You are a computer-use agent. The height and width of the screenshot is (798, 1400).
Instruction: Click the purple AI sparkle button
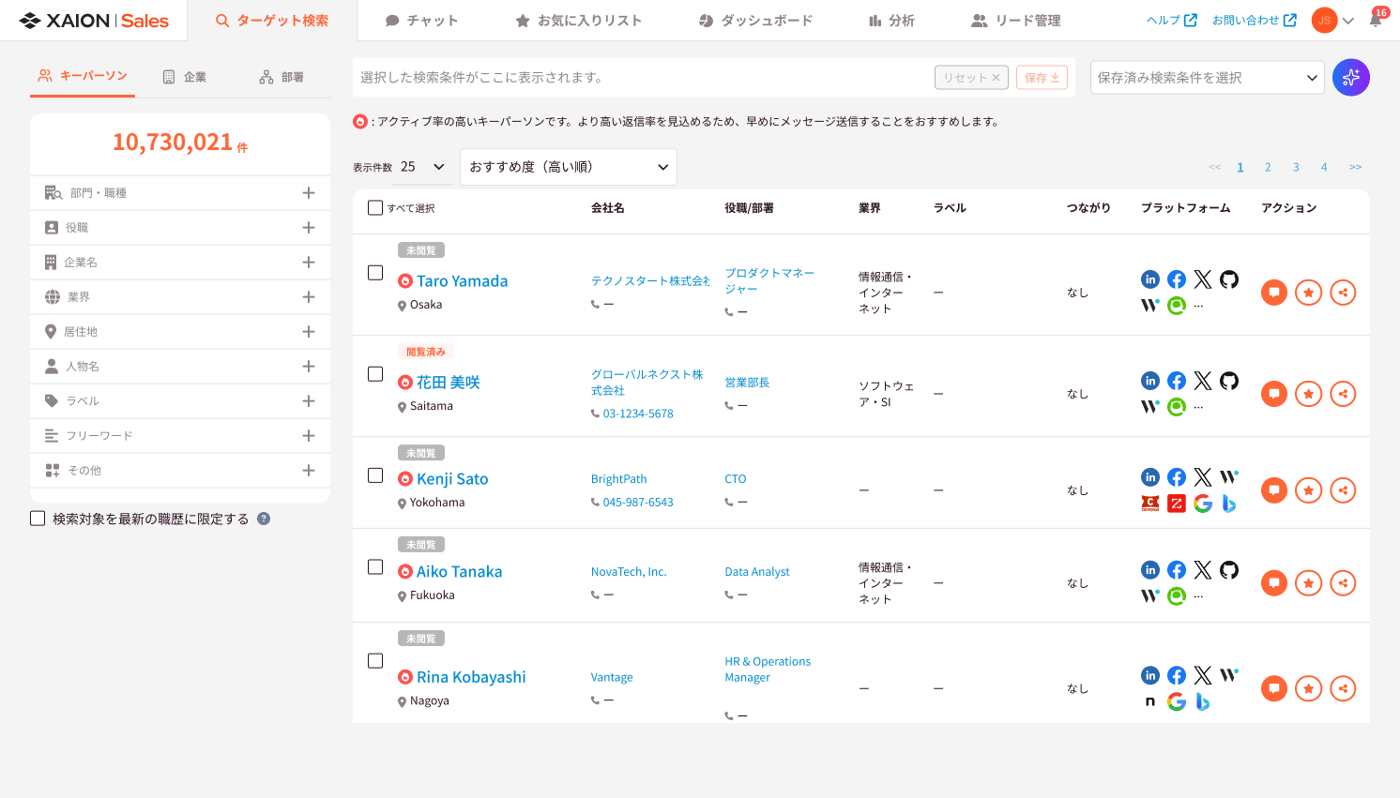click(1351, 77)
